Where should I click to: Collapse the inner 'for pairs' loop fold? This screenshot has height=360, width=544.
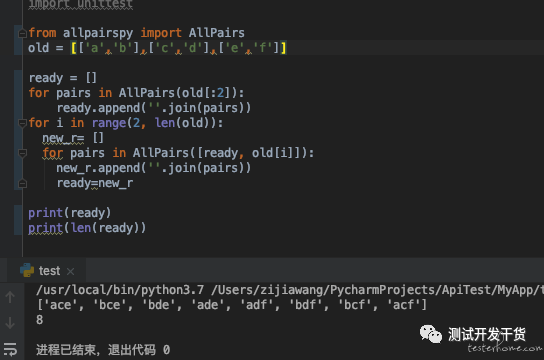pyautogui.click(x=22, y=153)
